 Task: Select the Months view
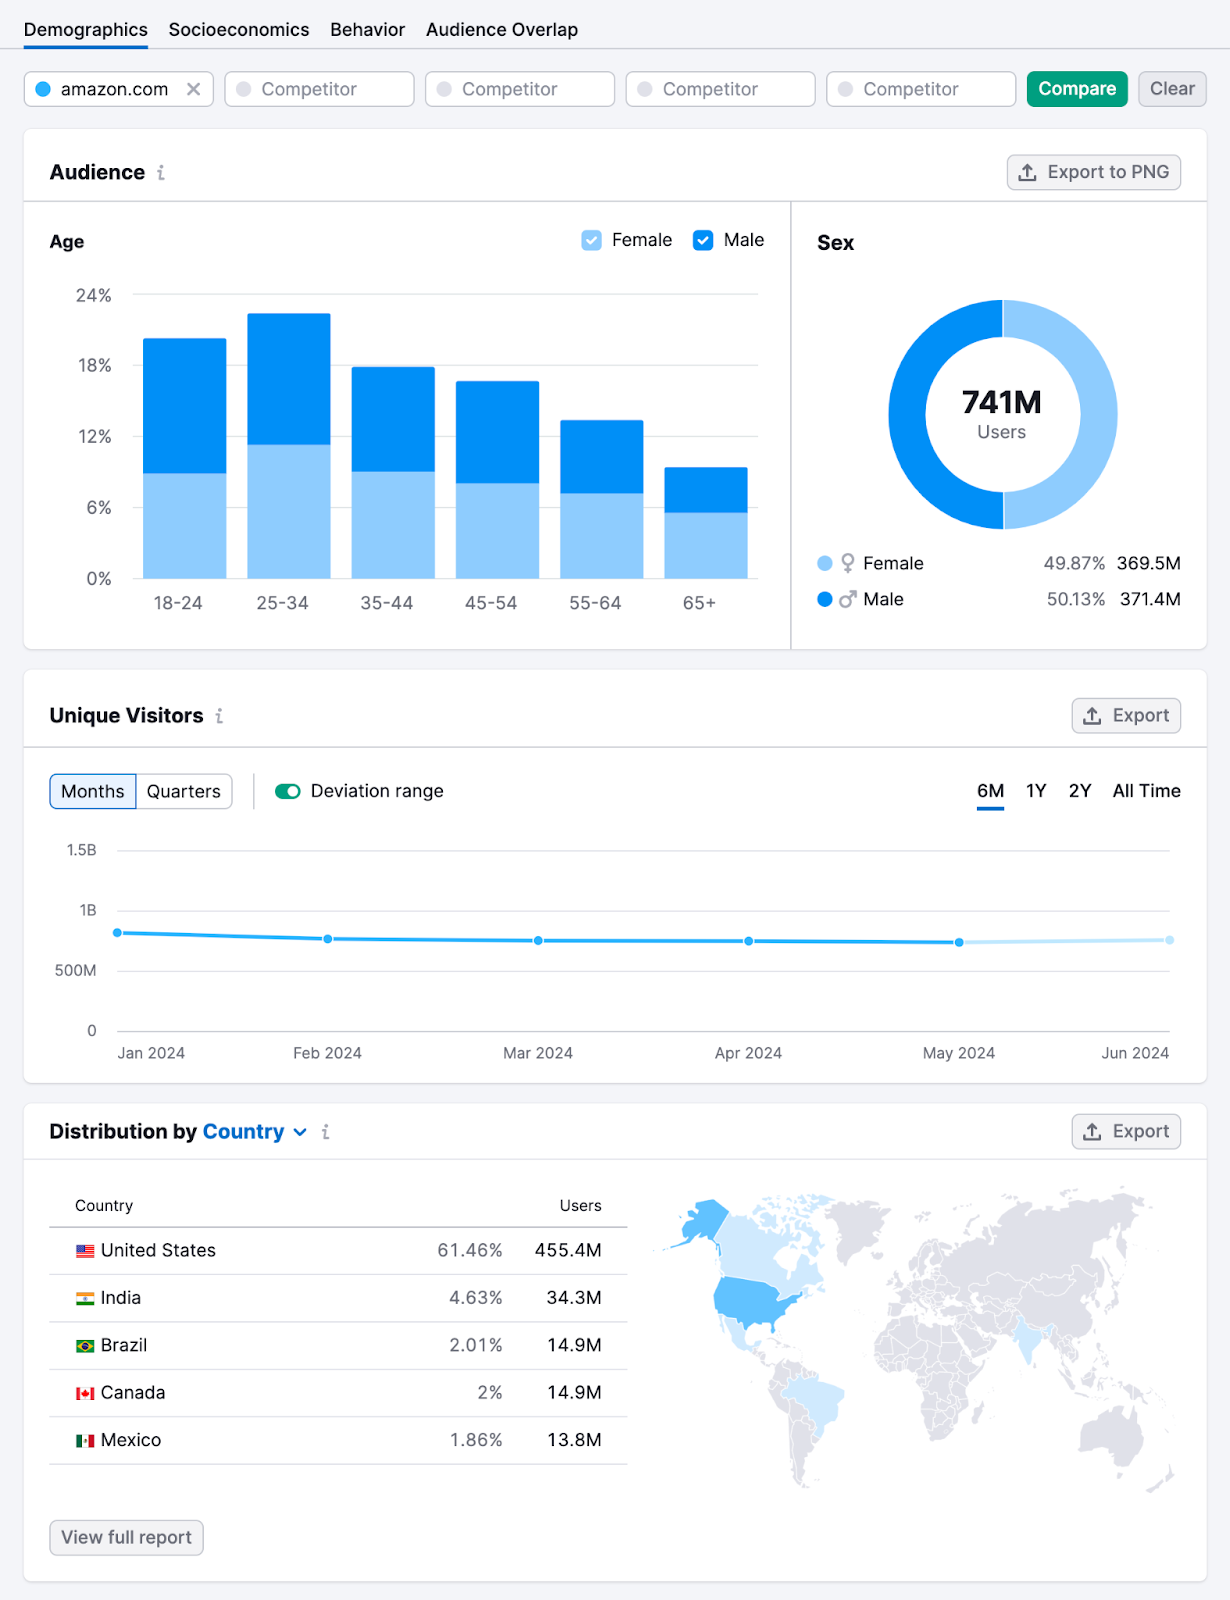tap(93, 791)
